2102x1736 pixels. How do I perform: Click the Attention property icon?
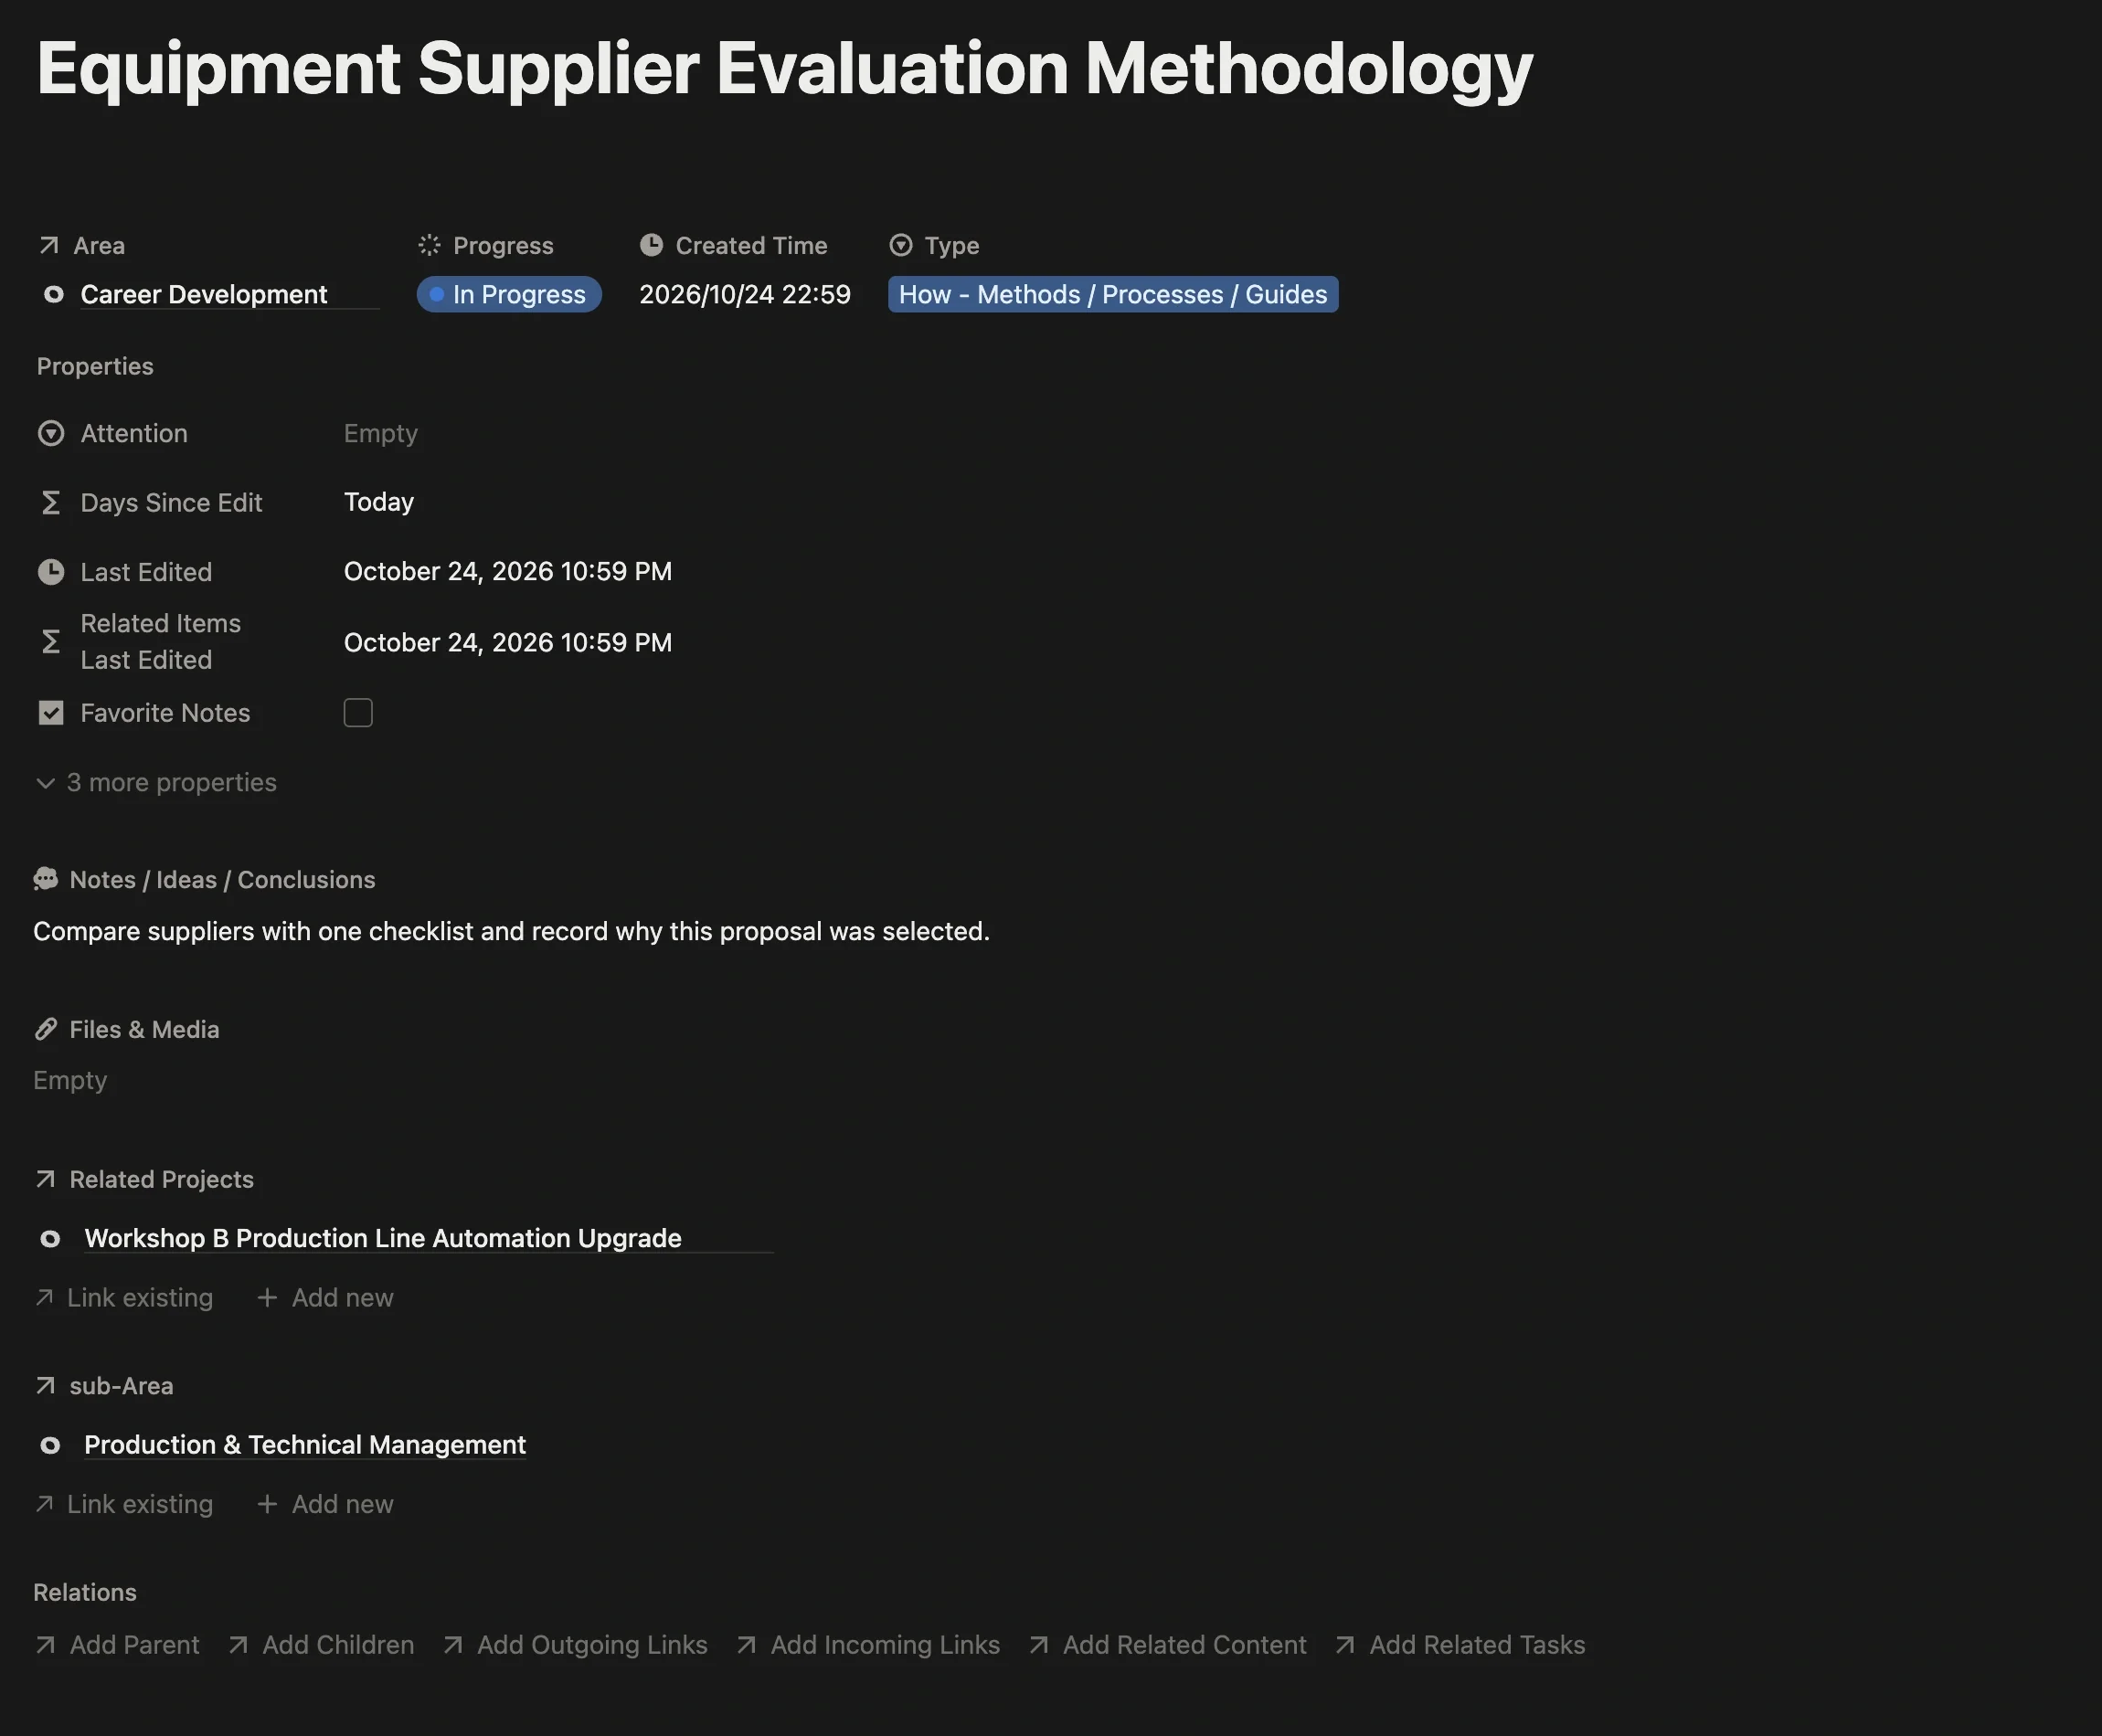(51, 433)
